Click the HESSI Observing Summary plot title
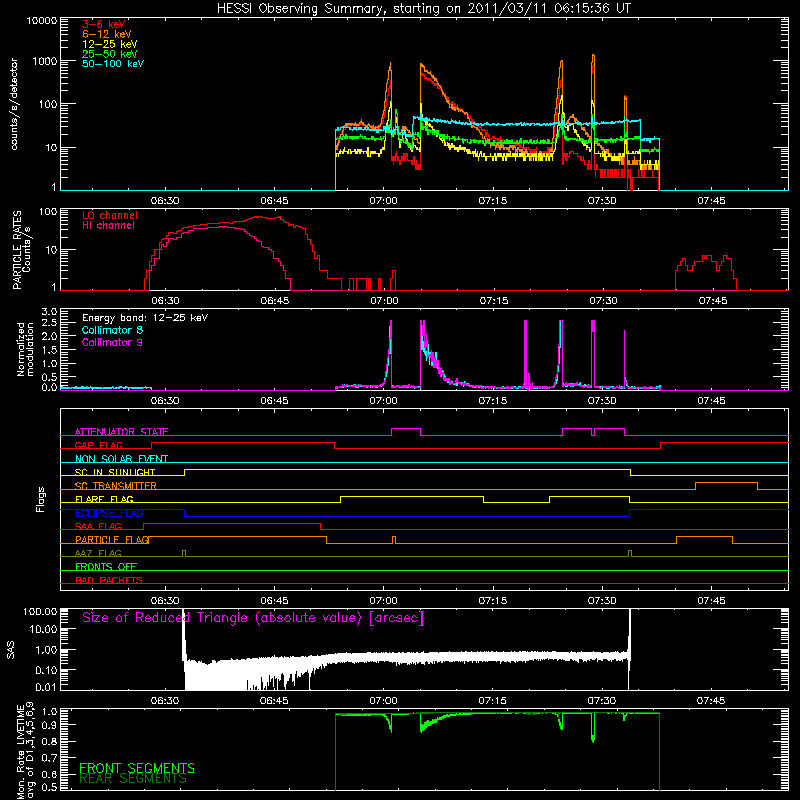The width and height of the screenshot is (800, 800). pos(423,8)
